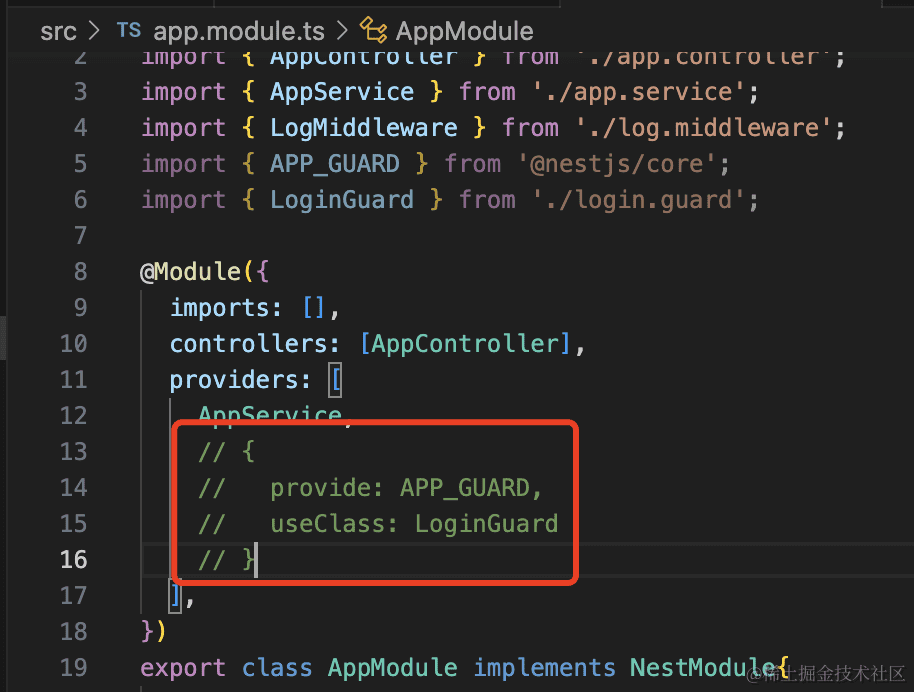Click the TS file icon in breadcrumb
The height and width of the screenshot is (692, 914).
129,30
